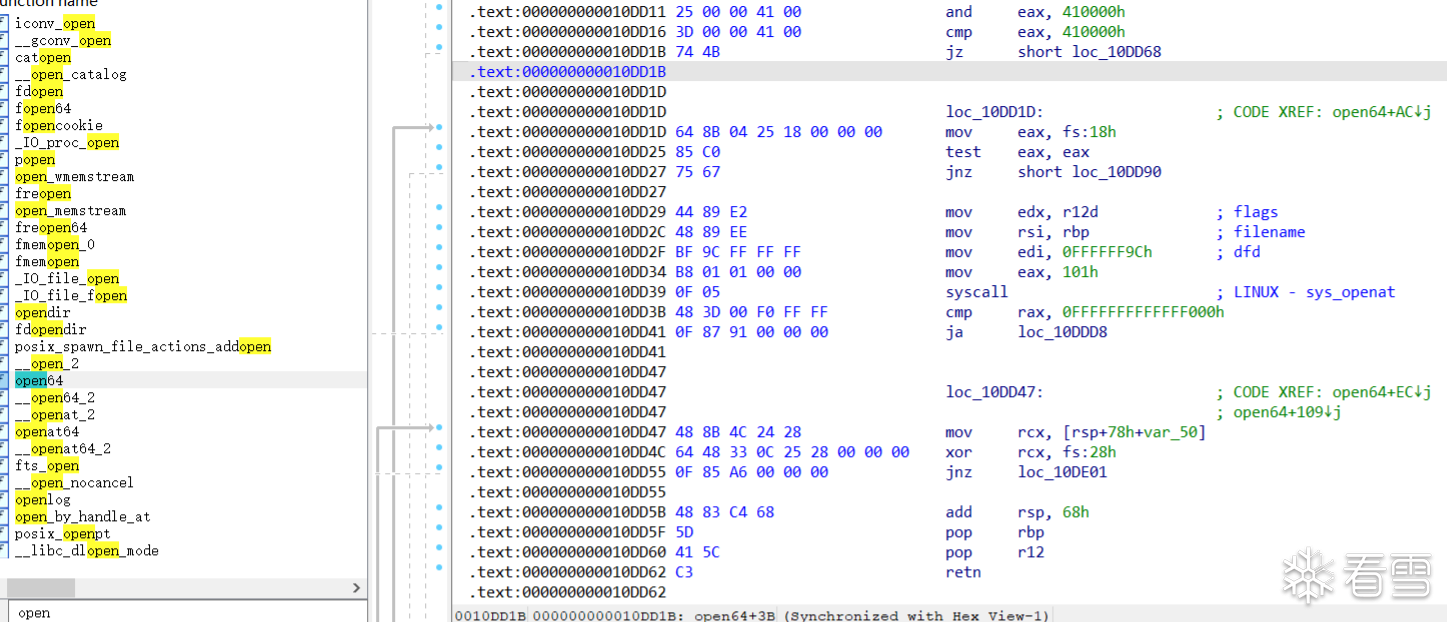Select the openlog function
Viewport: 1447px width, 622px height.
[x=43, y=499]
